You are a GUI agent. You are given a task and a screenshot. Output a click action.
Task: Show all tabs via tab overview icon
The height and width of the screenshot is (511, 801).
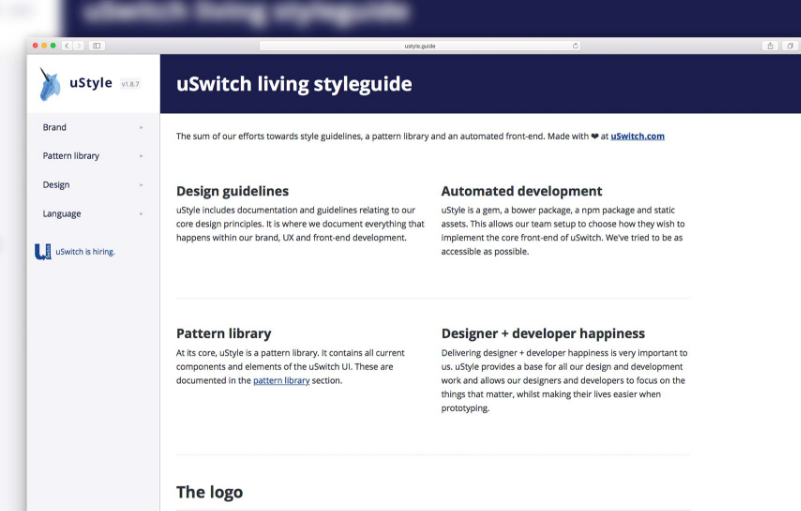[790, 46]
